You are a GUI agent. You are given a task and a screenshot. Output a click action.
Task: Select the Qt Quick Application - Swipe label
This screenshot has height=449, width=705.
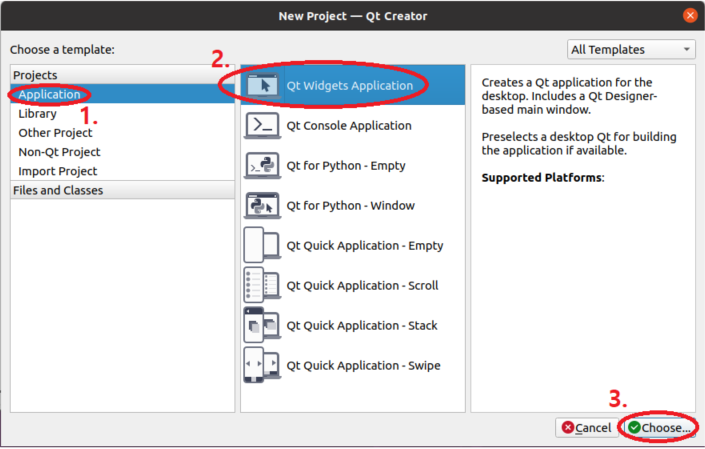pyautogui.click(x=363, y=365)
